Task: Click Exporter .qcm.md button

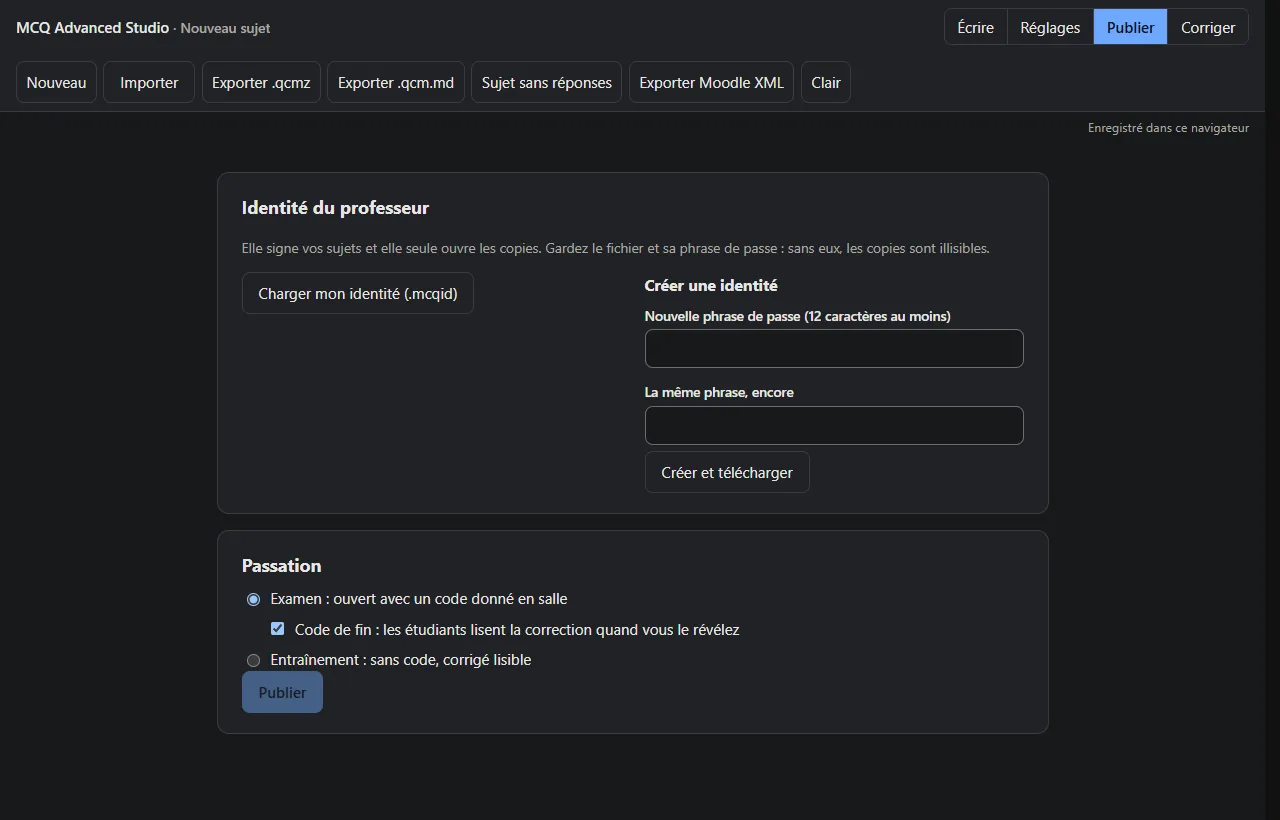Action: coord(396,82)
